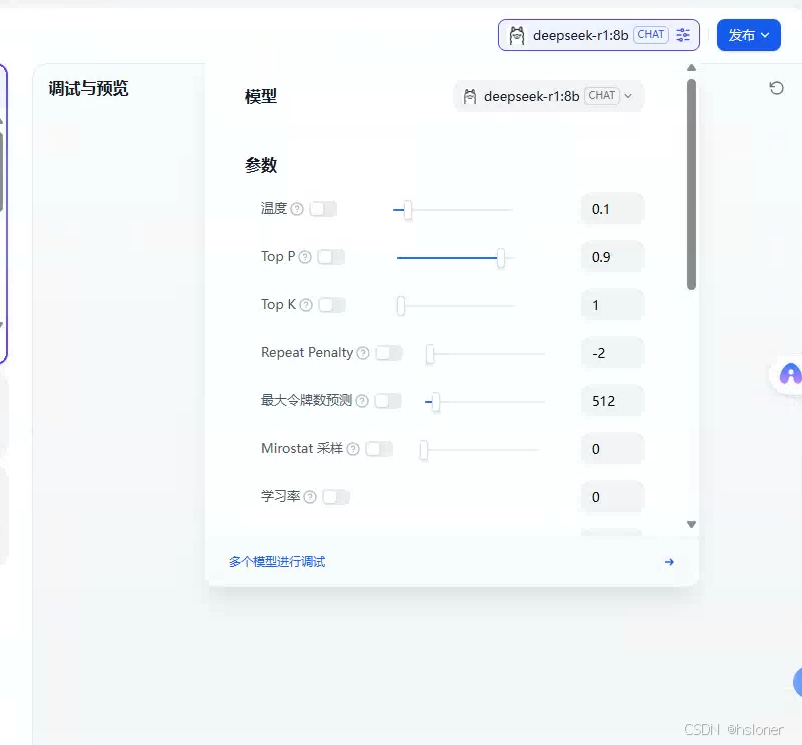The height and width of the screenshot is (745, 802).
Task: Click the 参数 section heading
Action: point(261,165)
